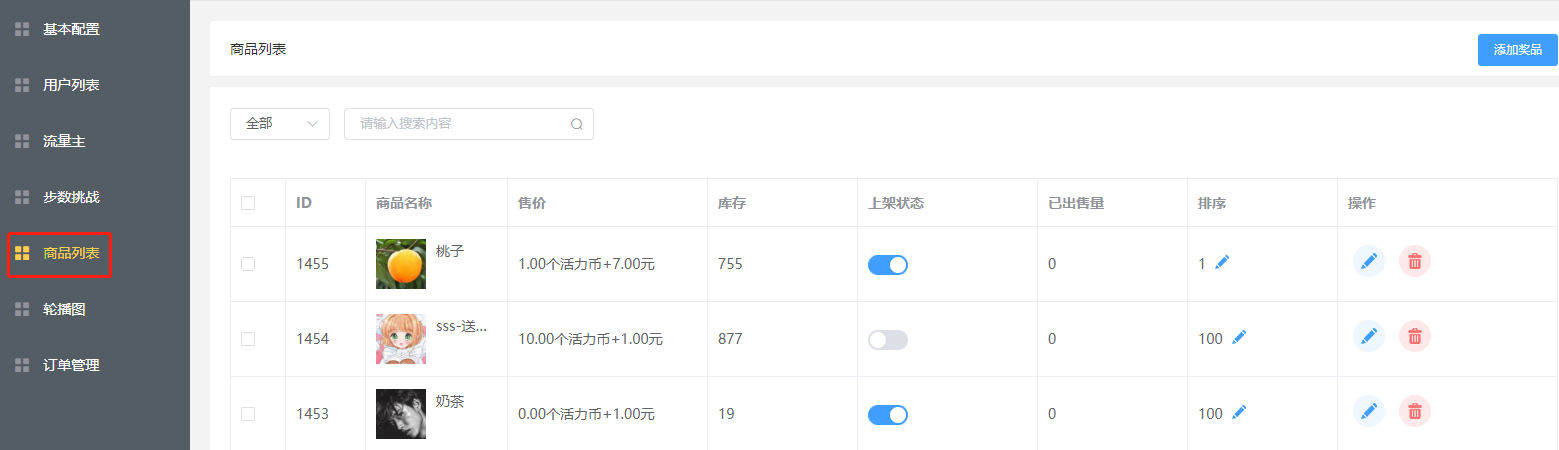Edit sort order value 1 for 桃子

1222,263
